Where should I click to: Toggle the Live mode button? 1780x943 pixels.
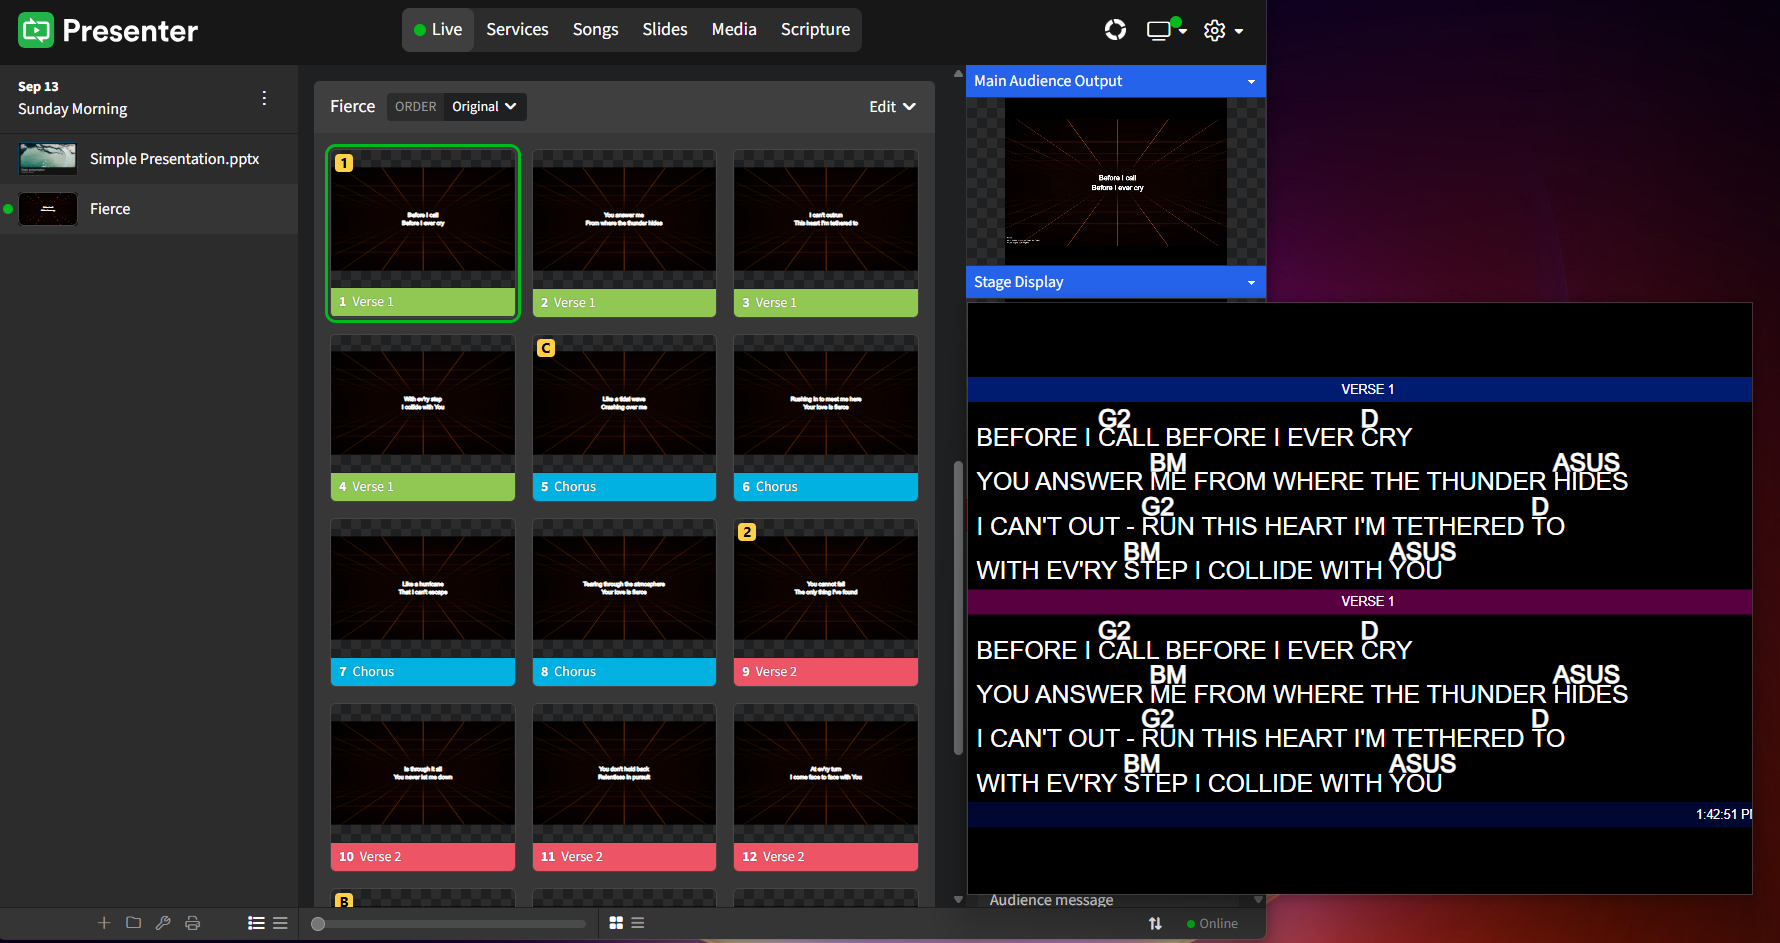[438, 30]
